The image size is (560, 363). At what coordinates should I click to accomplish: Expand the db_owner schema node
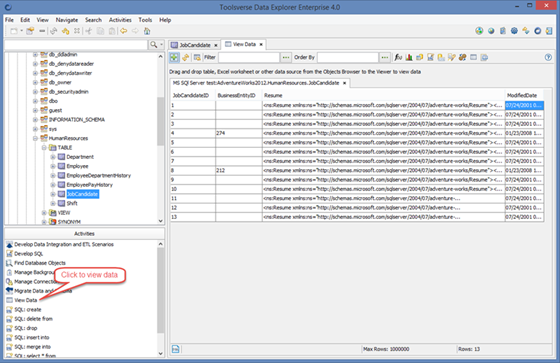click(35, 83)
